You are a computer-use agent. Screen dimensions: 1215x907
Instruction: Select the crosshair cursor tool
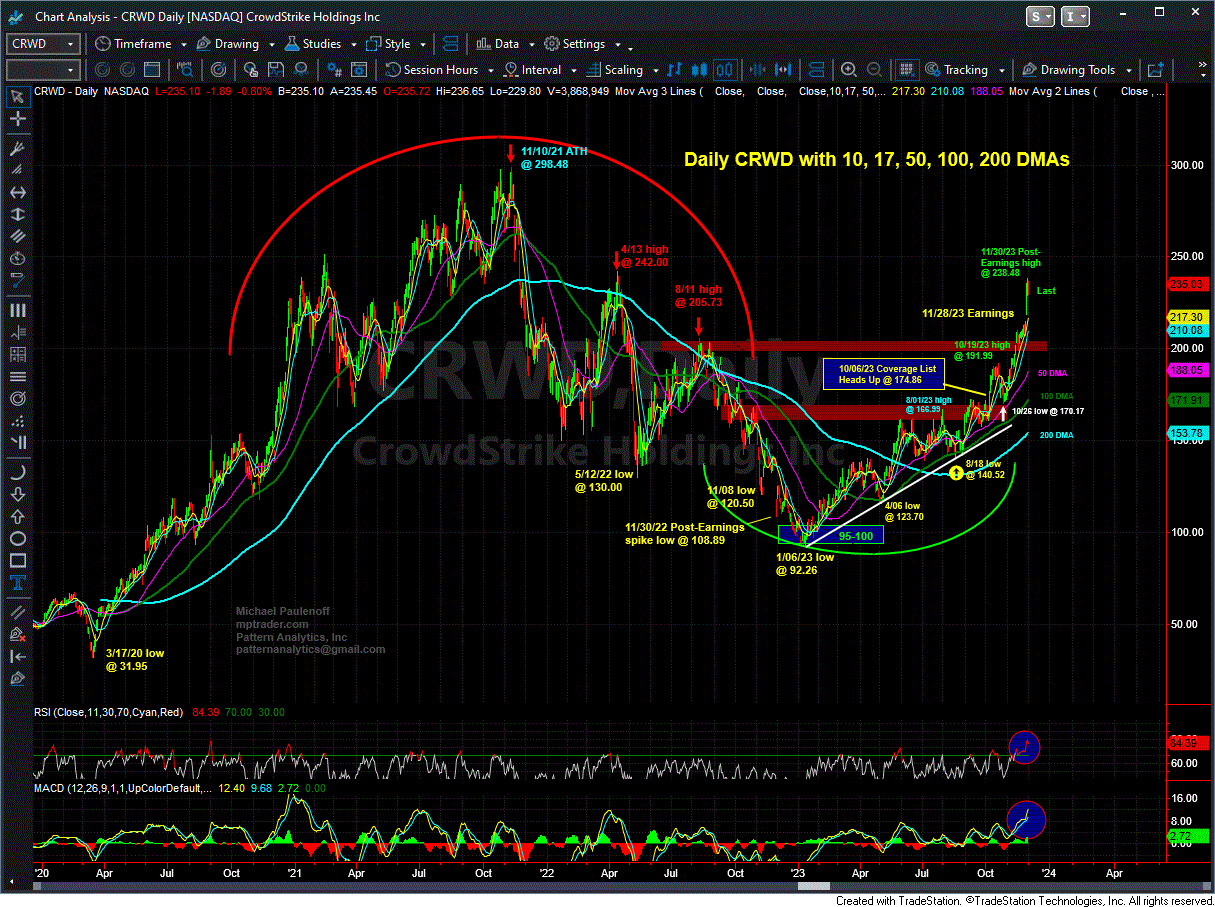(x=16, y=118)
